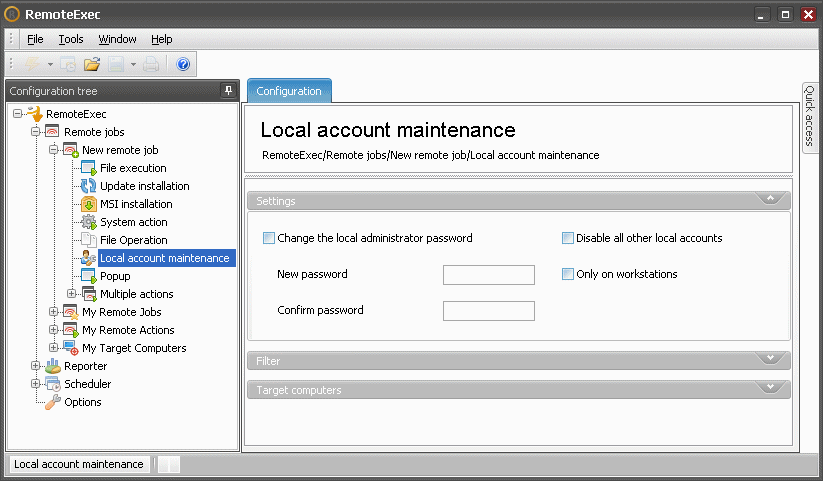Maximize the RemoteExec window

tap(785, 15)
